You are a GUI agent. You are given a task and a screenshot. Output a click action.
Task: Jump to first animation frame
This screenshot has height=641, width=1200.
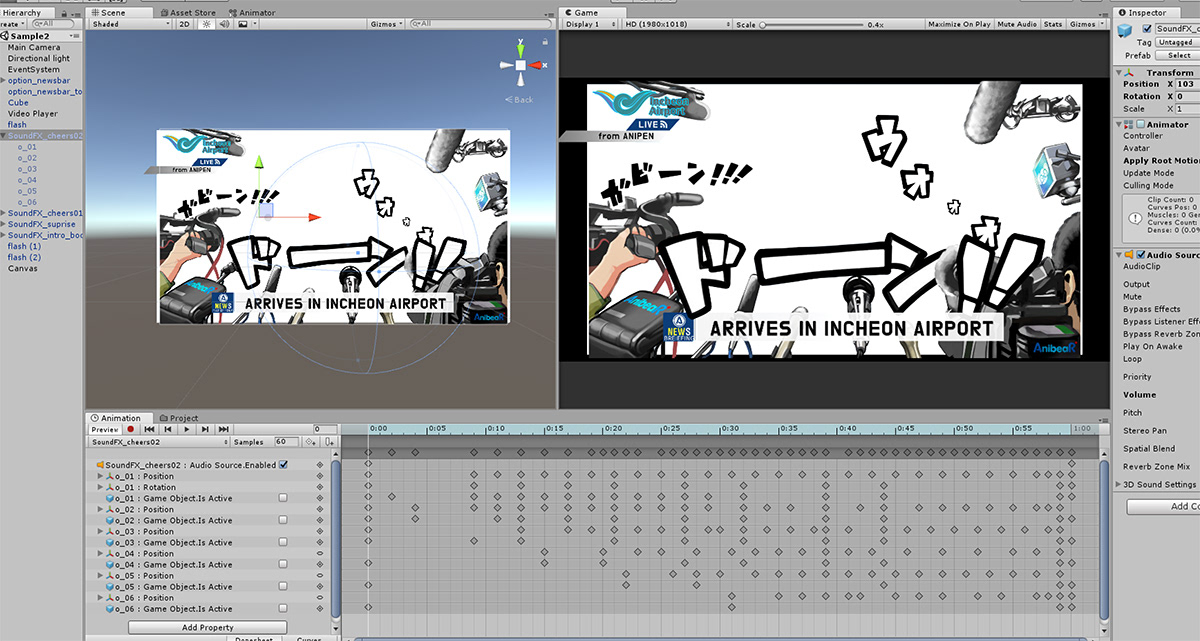(x=149, y=429)
